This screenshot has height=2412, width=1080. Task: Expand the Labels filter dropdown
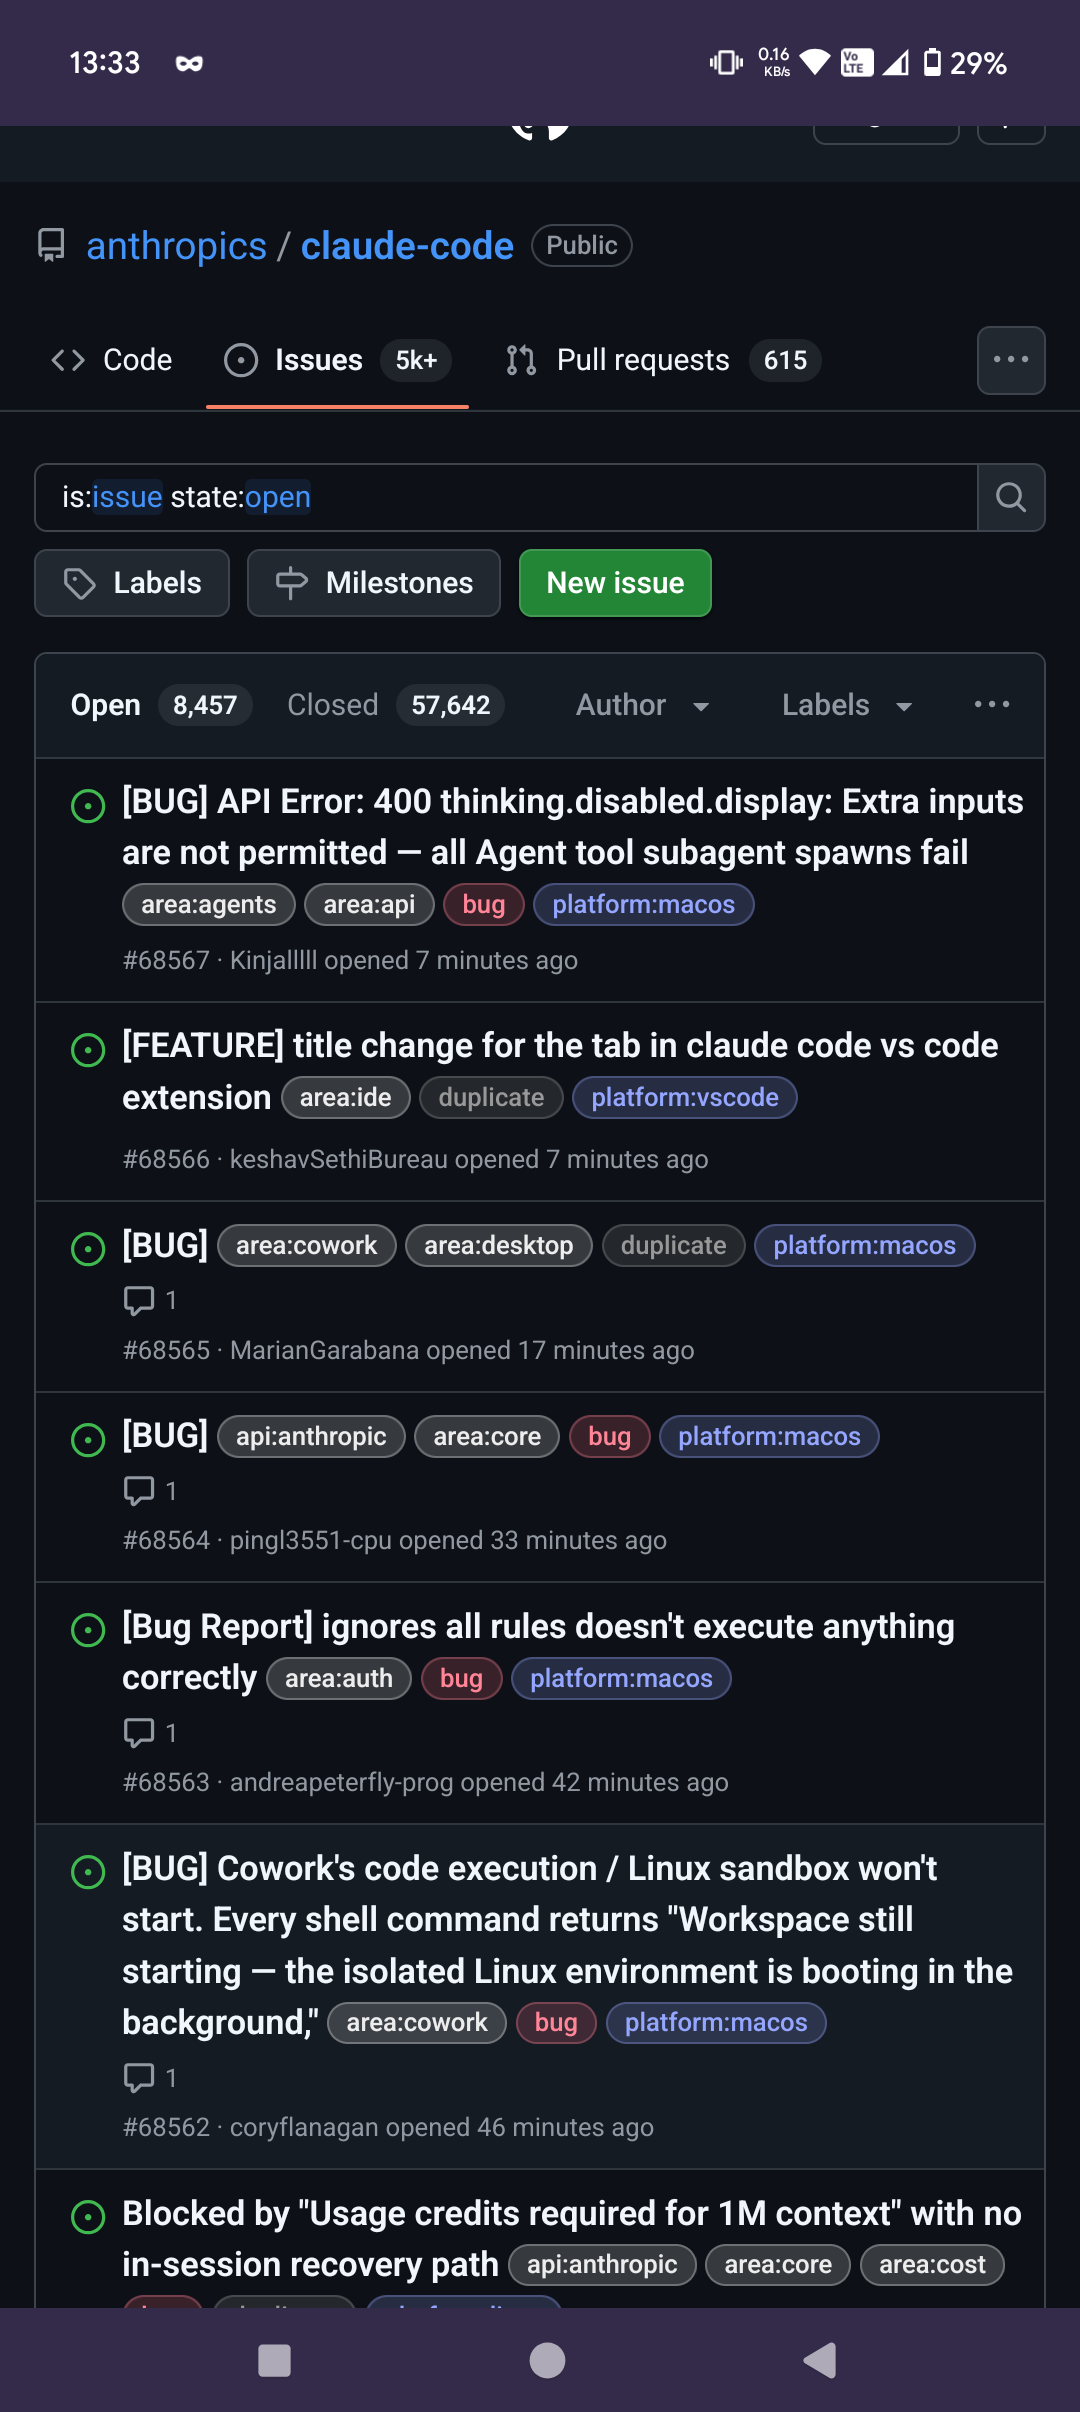(x=847, y=705)
